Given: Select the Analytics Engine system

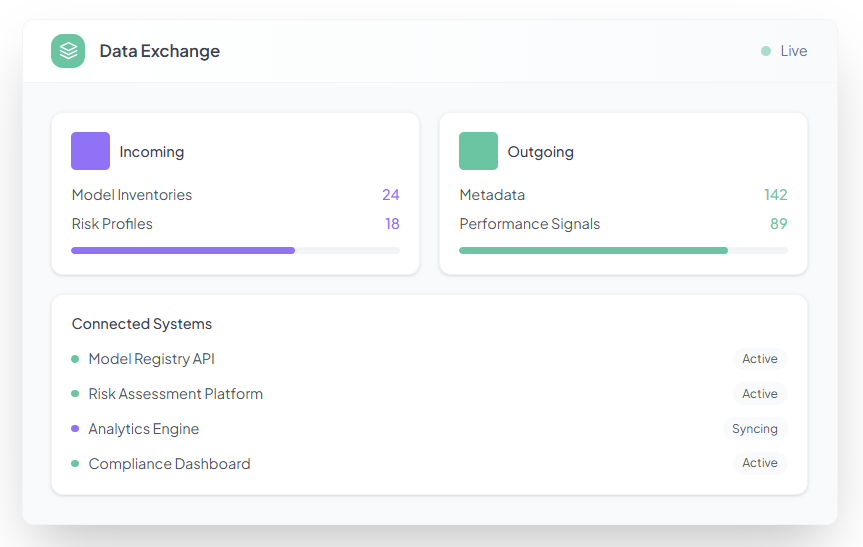Looking at the screenshot, I should [143, 429].
